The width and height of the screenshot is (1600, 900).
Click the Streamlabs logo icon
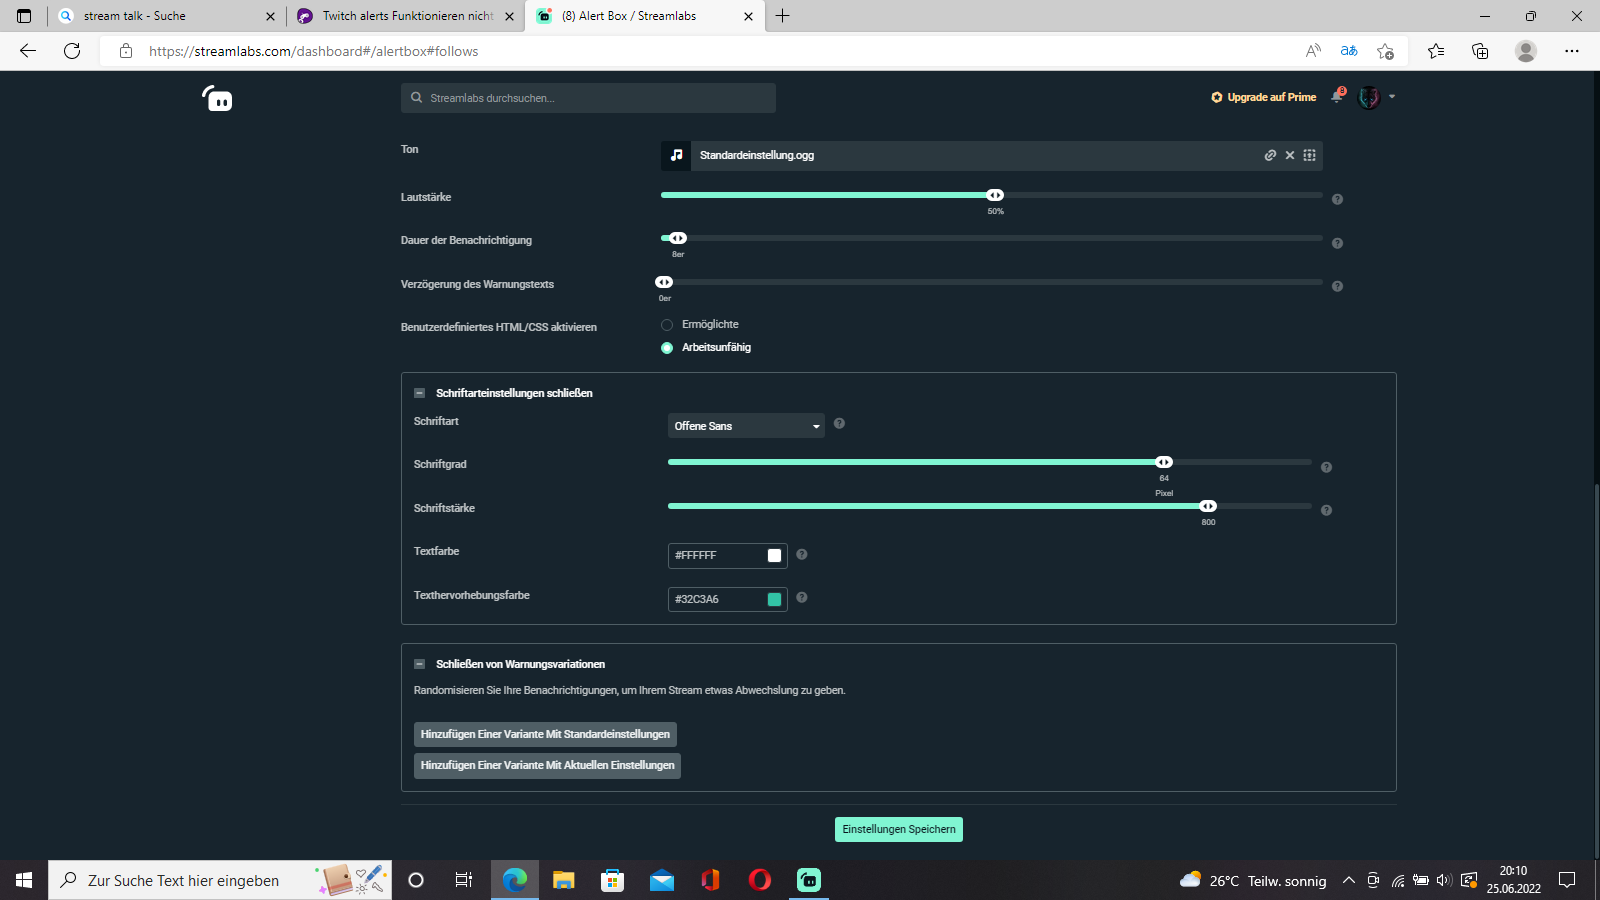pyautogui.click(x=218, y=98)
